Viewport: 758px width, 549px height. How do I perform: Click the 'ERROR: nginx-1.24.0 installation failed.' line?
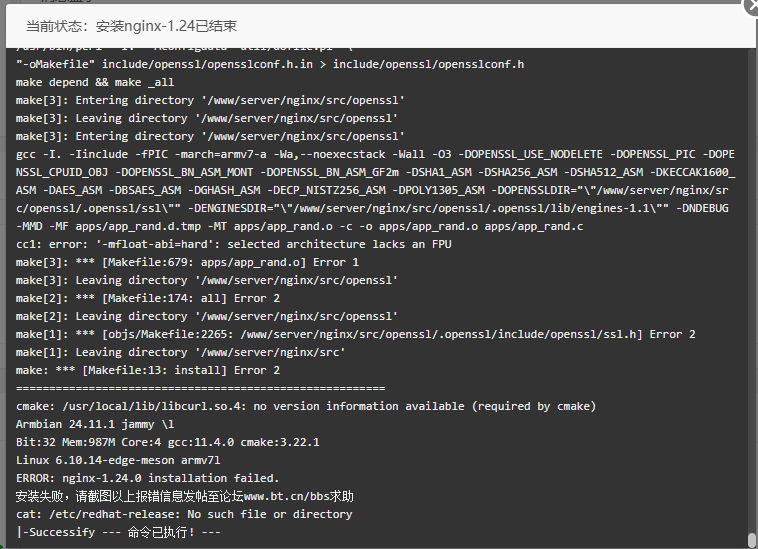(x=147, y=478)
